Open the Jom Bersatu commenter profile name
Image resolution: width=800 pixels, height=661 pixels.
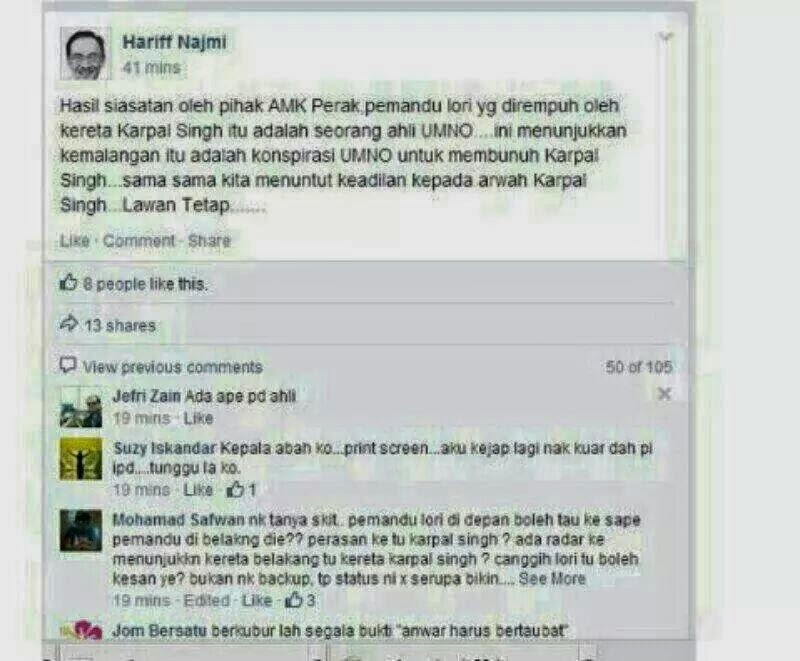point(159,631)
